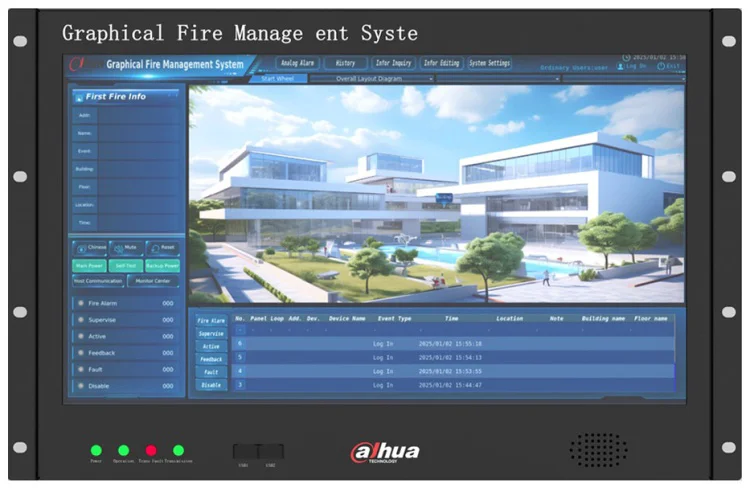
Task: Click the Location field in First Fire Info
Action: [139, 205]
